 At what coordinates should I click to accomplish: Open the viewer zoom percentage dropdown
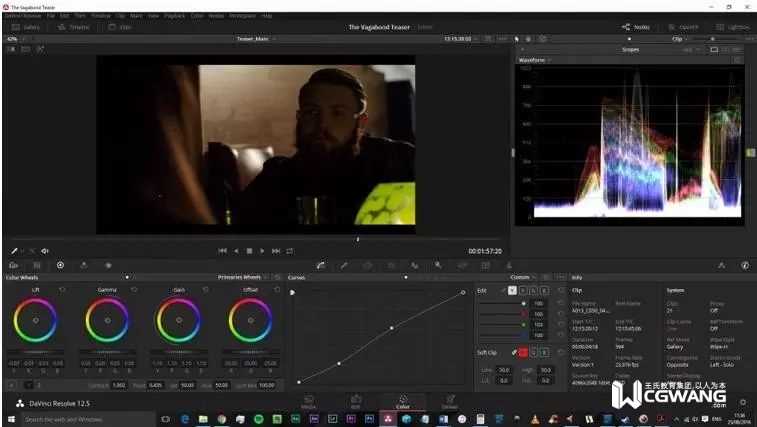pyautogui.click(x=14, y=39)
